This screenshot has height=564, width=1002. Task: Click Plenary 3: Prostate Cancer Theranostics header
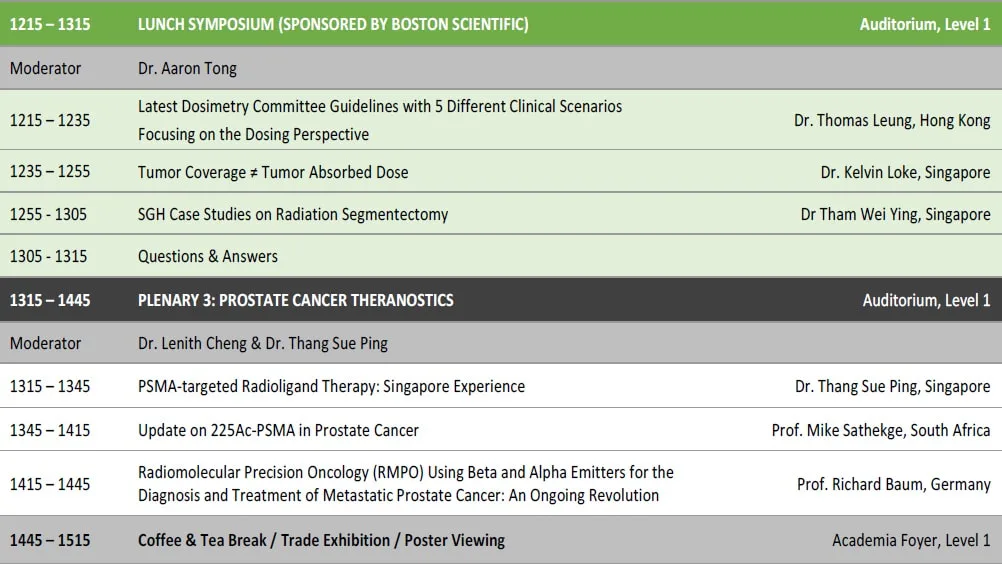[296, 300]
